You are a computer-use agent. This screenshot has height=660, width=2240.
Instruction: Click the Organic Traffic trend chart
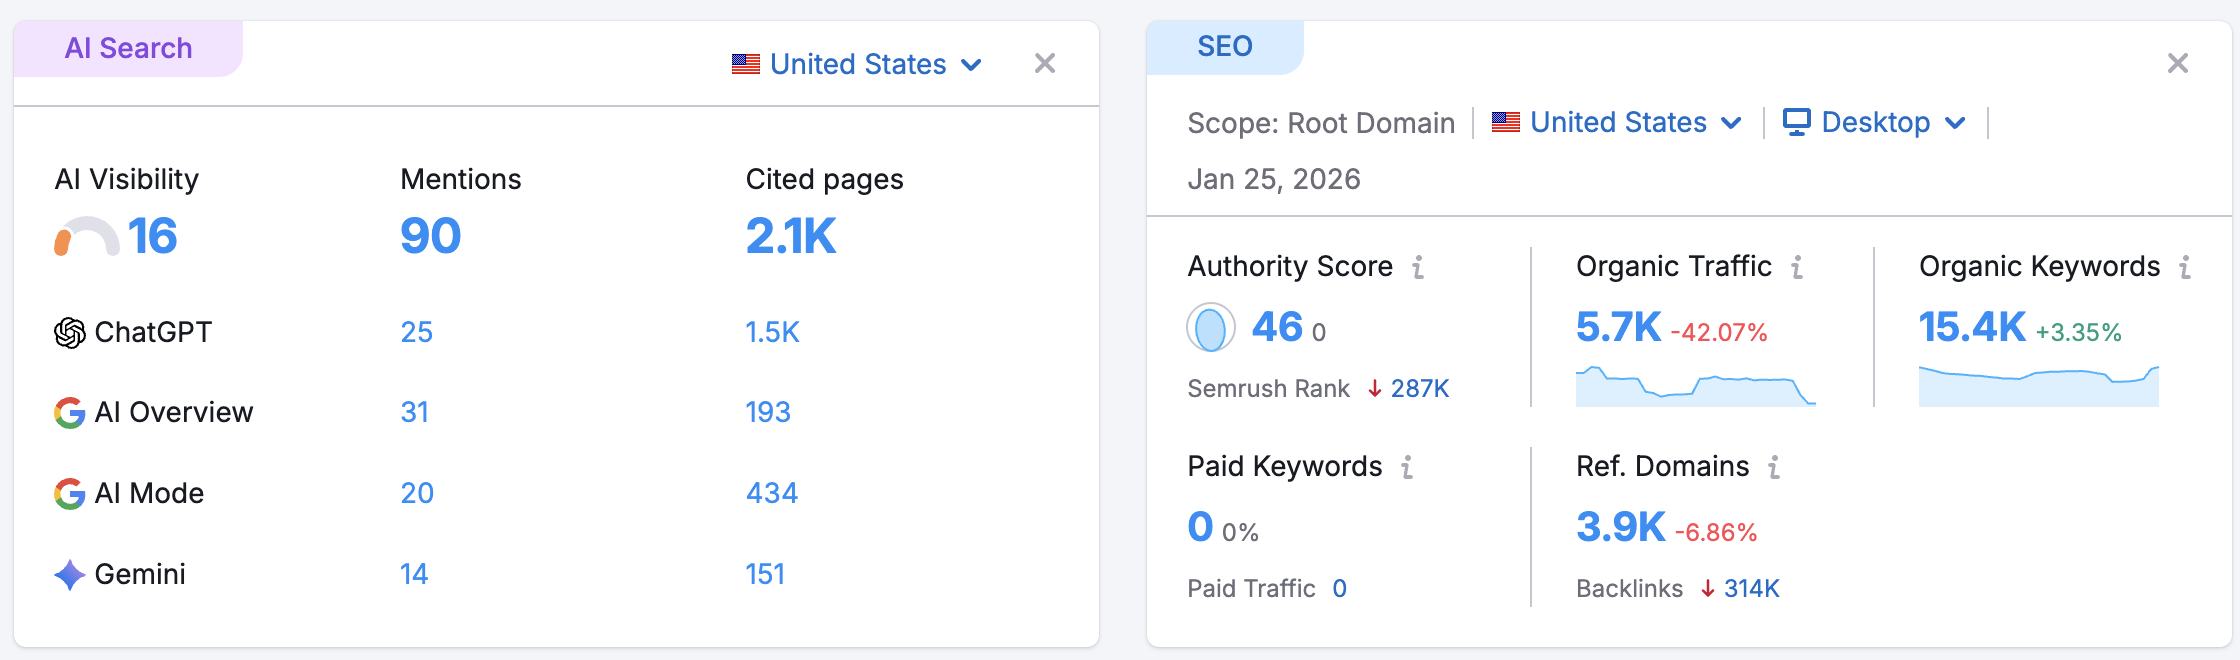[1695, 387]
